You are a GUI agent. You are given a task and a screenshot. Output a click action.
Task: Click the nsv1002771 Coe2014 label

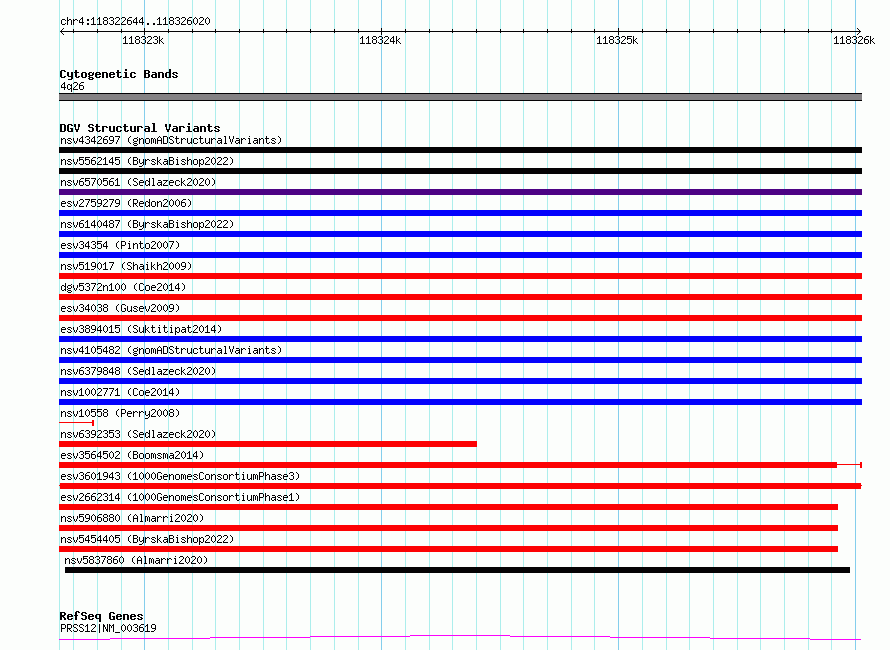[120, 392]
